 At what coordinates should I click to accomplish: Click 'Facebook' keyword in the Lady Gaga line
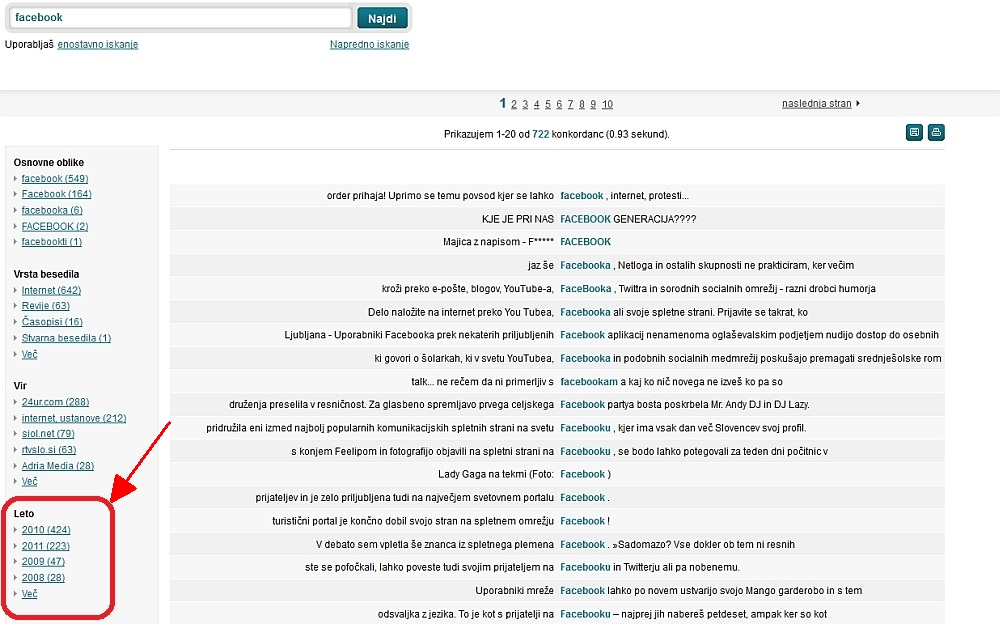582,474
